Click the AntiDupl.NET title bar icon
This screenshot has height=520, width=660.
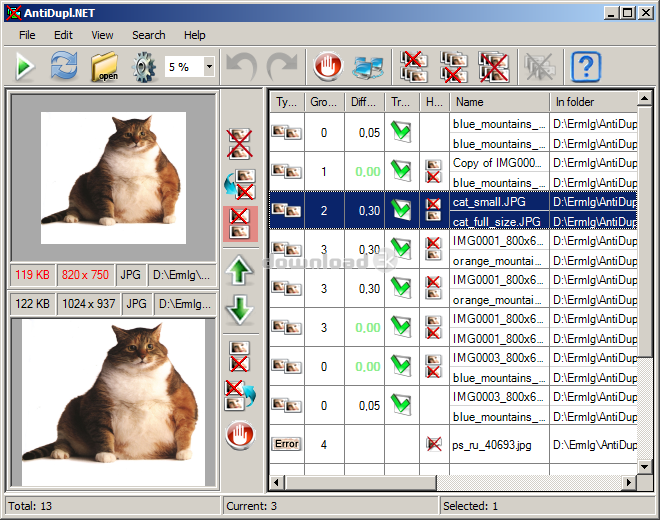pos(13,13)
